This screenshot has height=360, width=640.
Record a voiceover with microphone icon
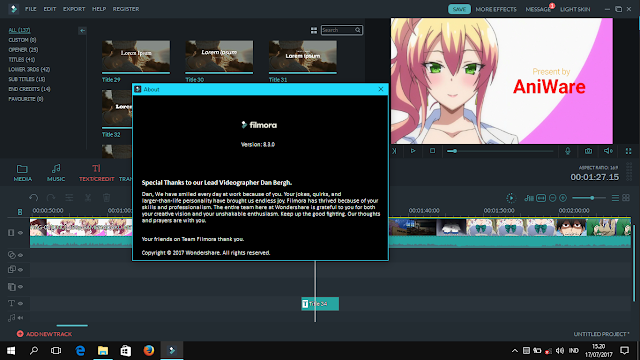568,151
